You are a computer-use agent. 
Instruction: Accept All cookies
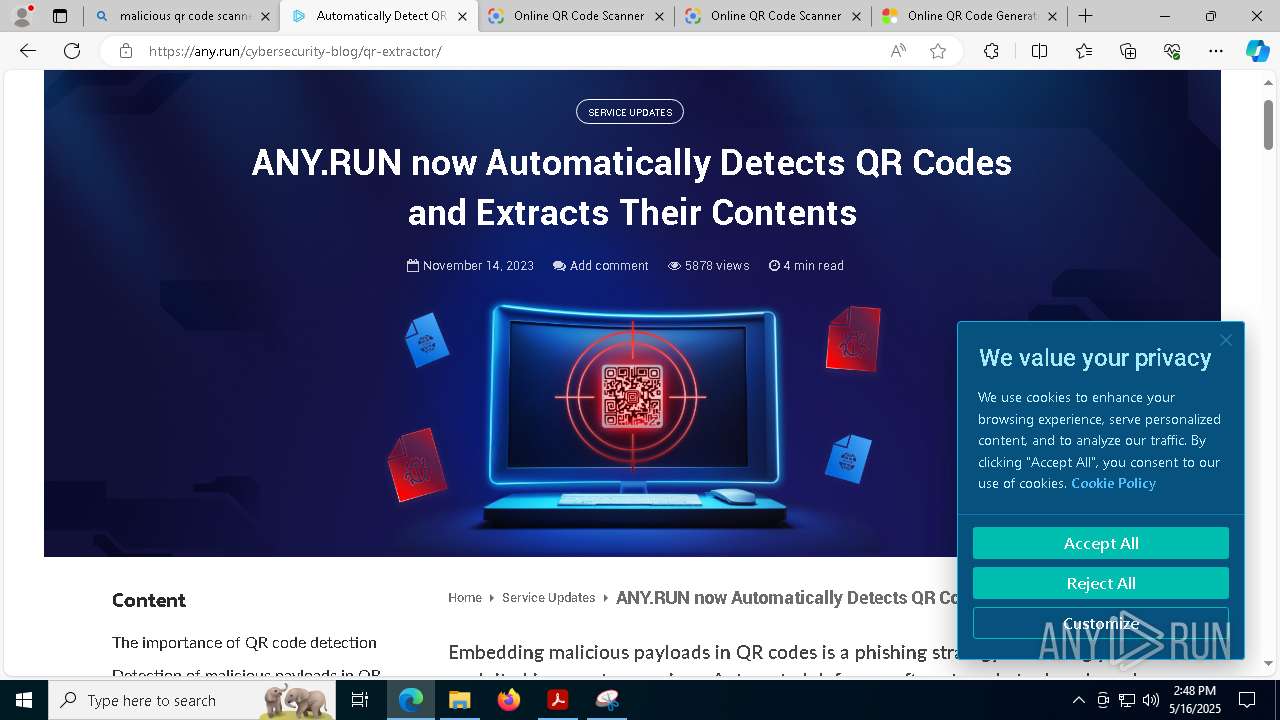(x=1101, y=543)
